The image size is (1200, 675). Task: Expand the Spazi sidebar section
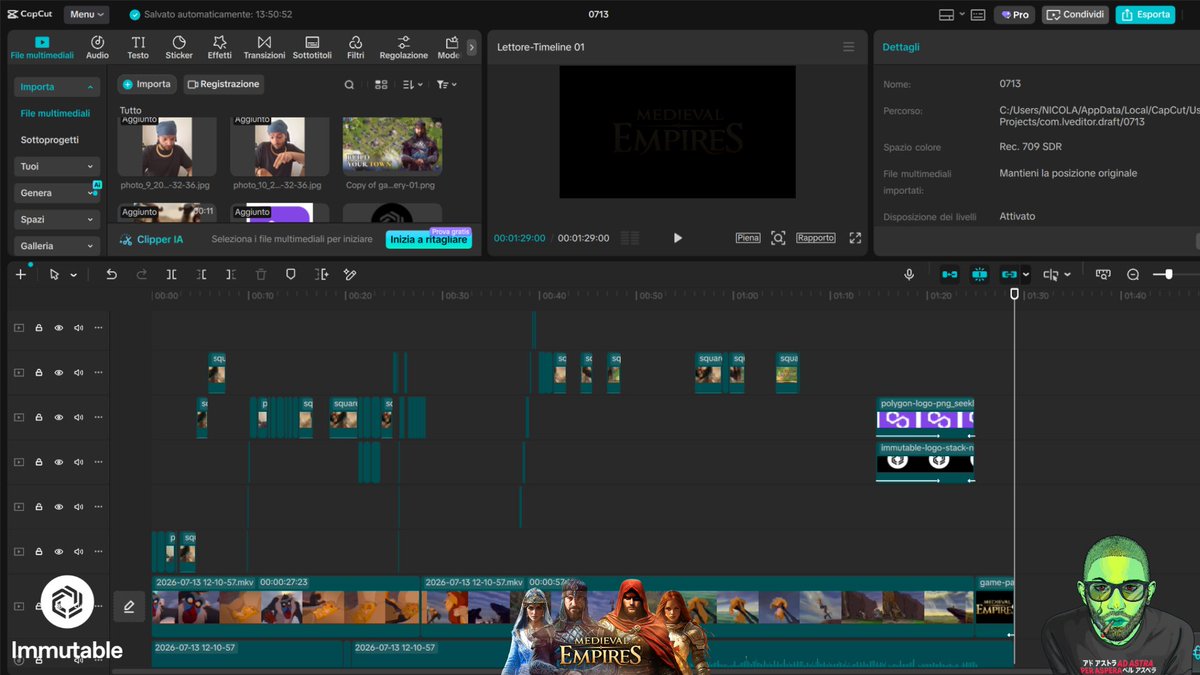57,219
